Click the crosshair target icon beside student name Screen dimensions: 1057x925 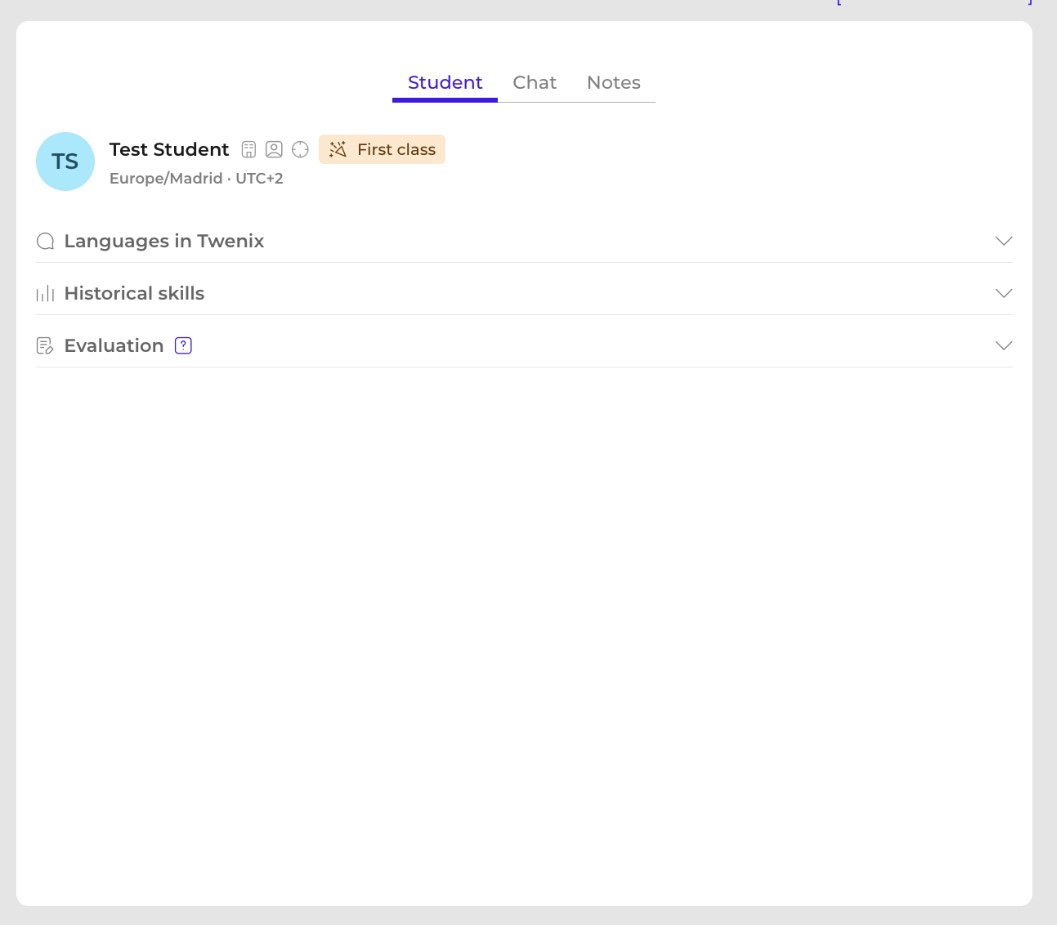pos(300,150)
